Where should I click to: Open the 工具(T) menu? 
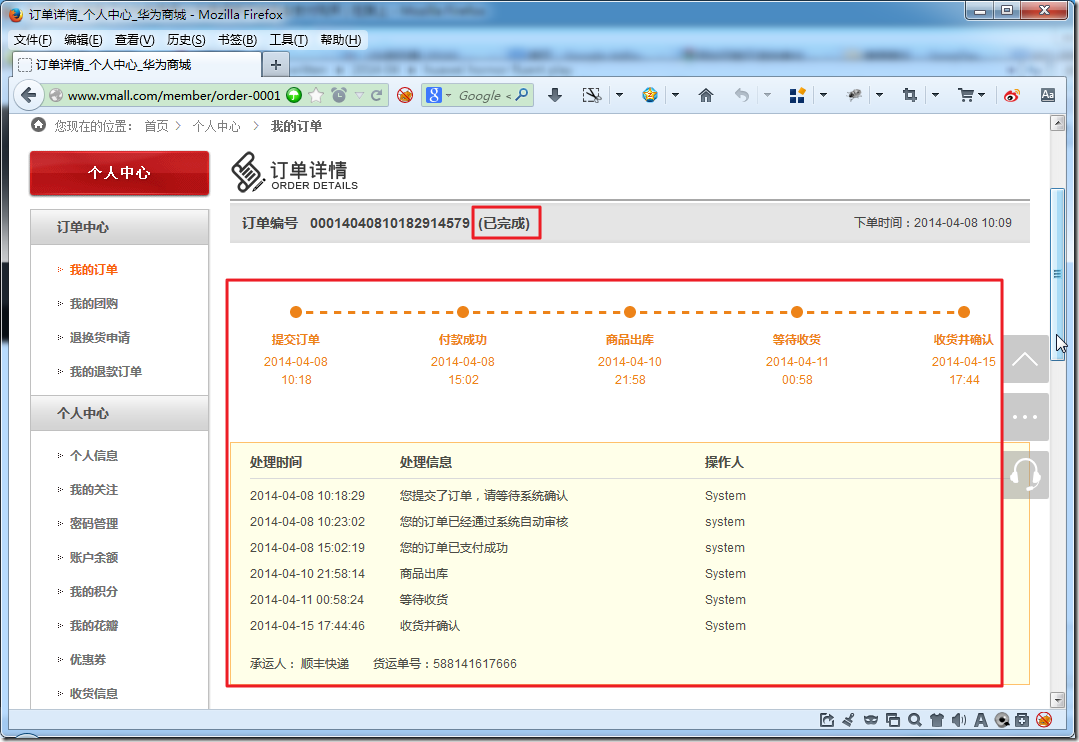288,40
